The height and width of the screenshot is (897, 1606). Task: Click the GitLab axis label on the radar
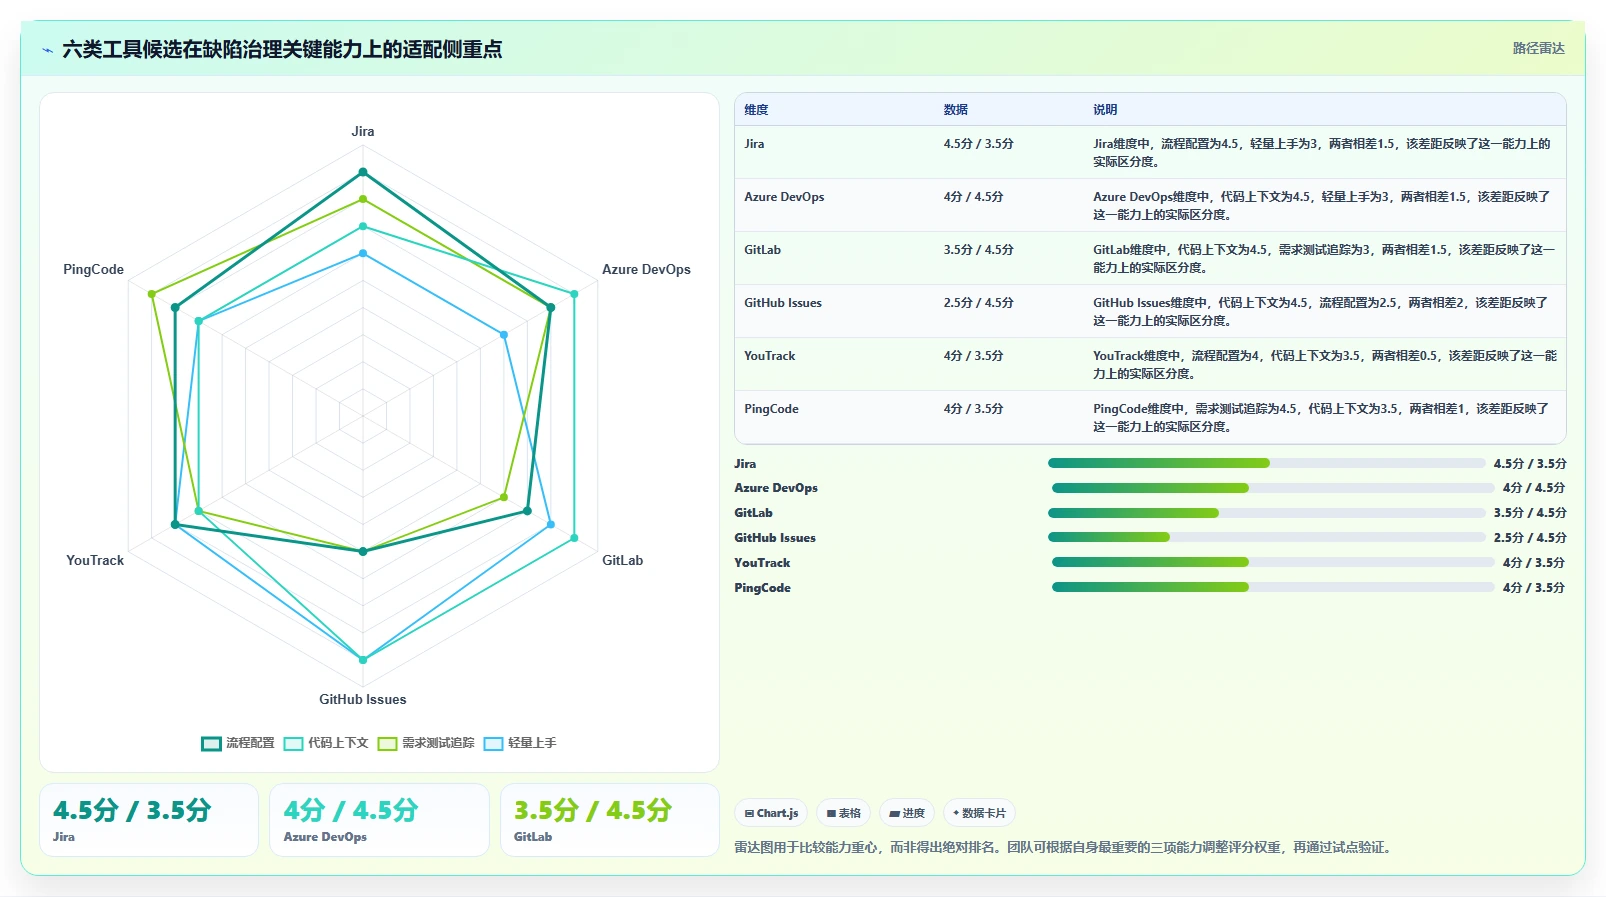622,560
